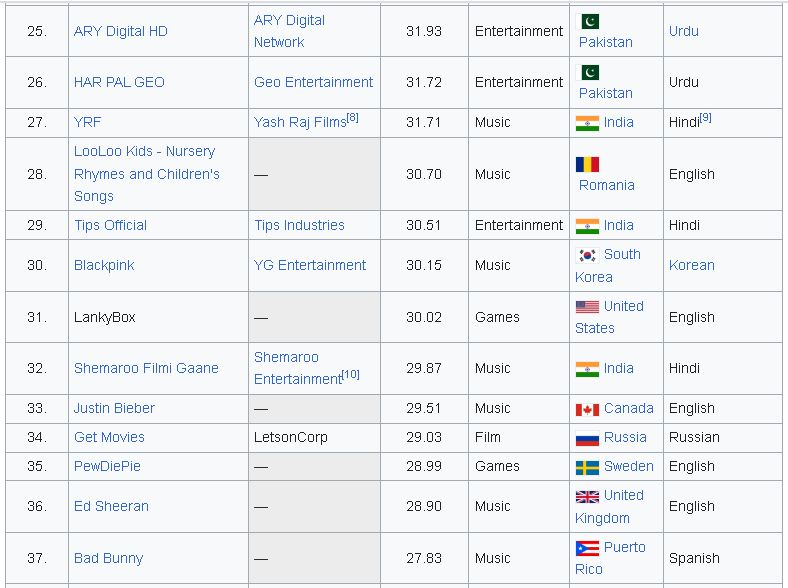Open footnote reference 8 next to Yash Raj Films
This screenshot has width=788, height=588.
point(352,118)
